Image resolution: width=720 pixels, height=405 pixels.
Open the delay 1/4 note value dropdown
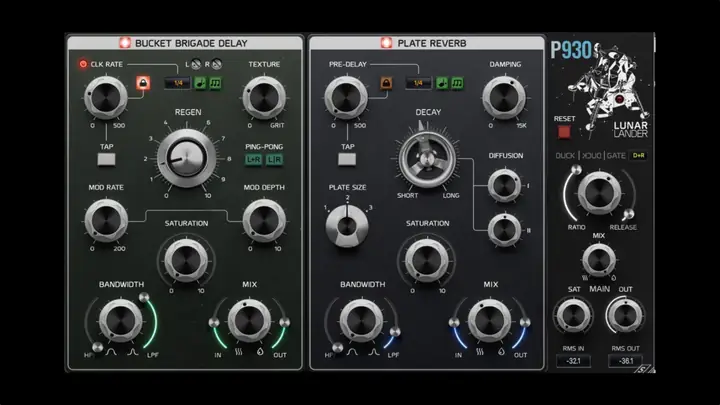tap(178, 83)
